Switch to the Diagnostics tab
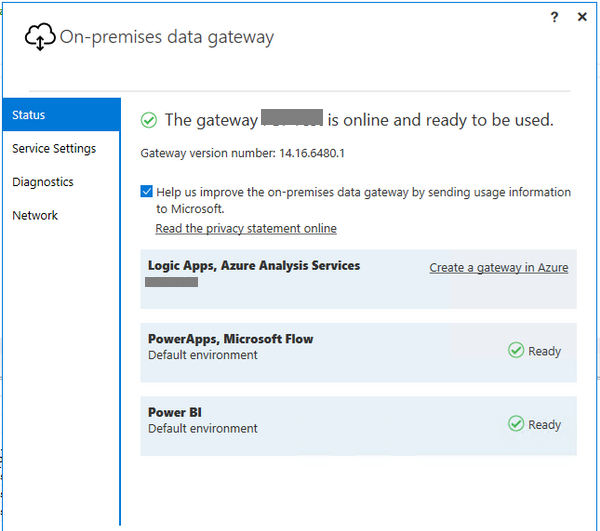Screen dimensions: 600x531 (43, 182)
